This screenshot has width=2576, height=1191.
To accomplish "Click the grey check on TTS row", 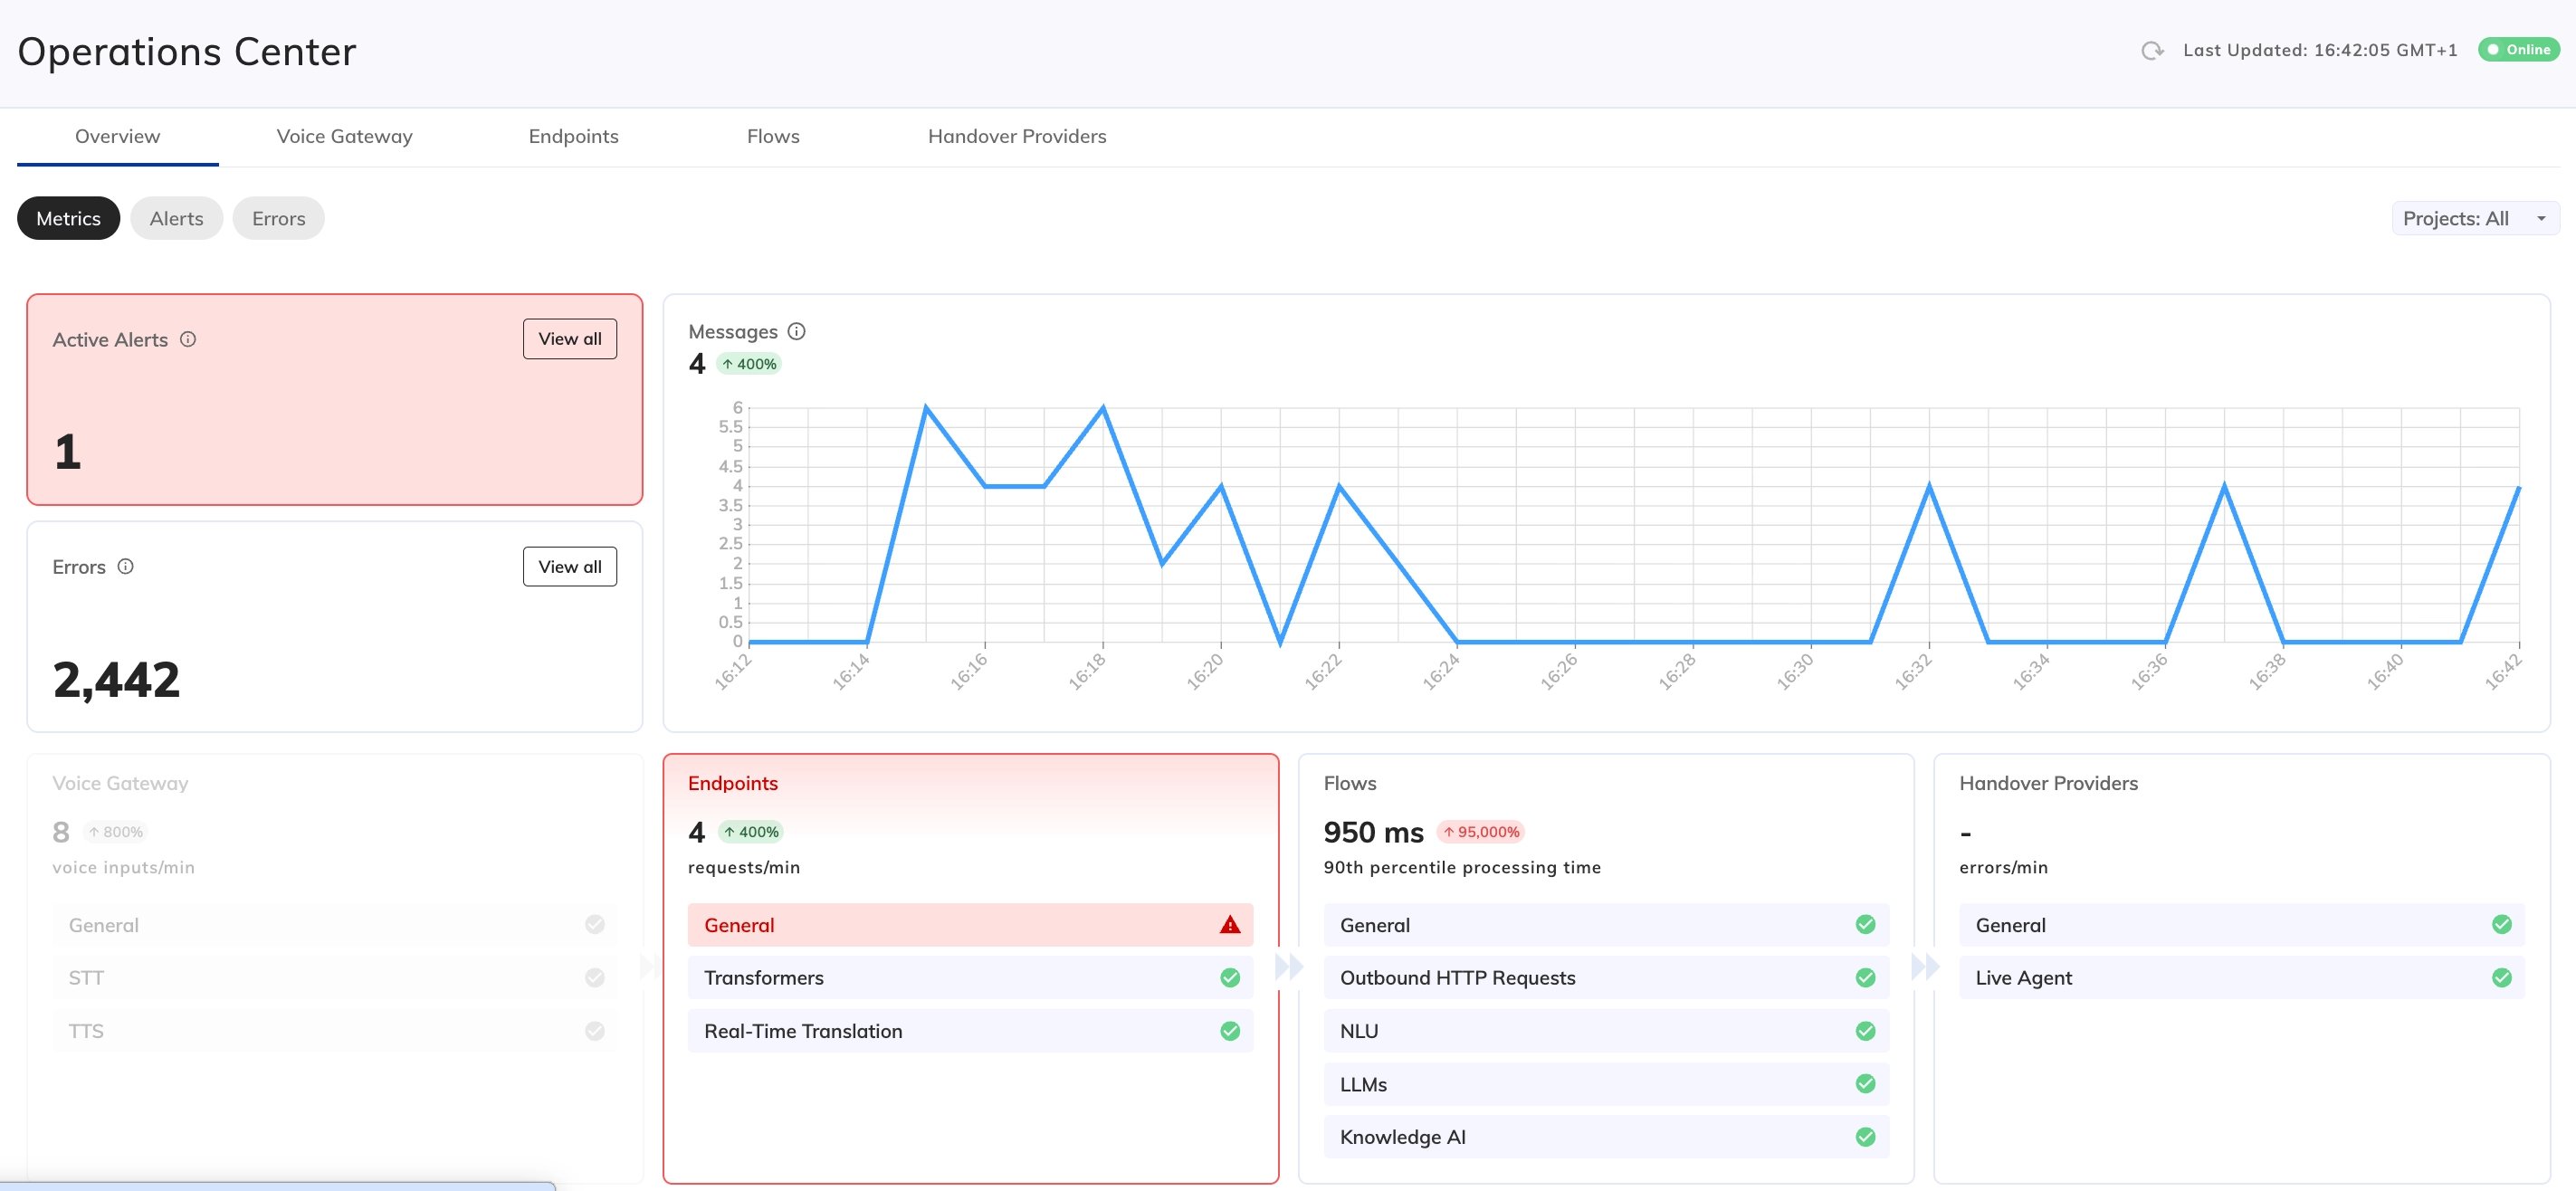I will click(x=594, y=1031).
